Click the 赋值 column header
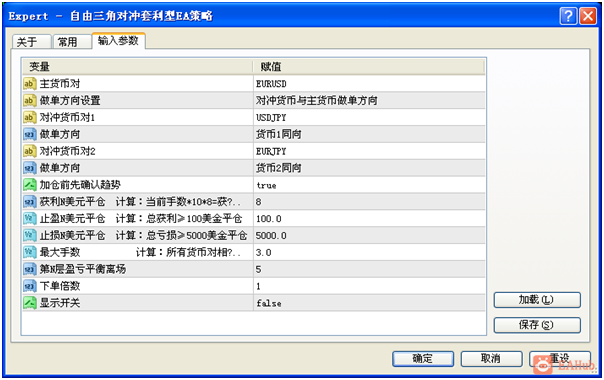604x380 pixels. pos(369,67)
